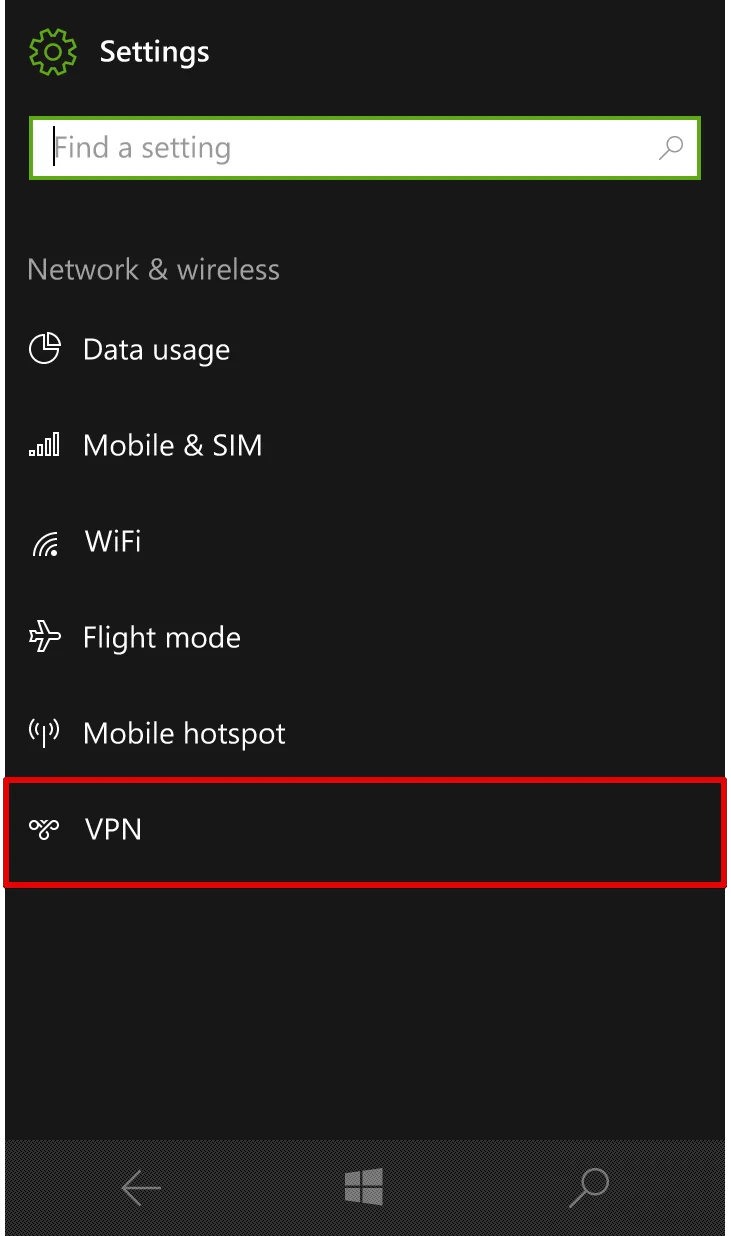The width and height of the screenshot is (731, 1236).
Task: Select the Mobile hotspot label
Action: click(184, 734)
